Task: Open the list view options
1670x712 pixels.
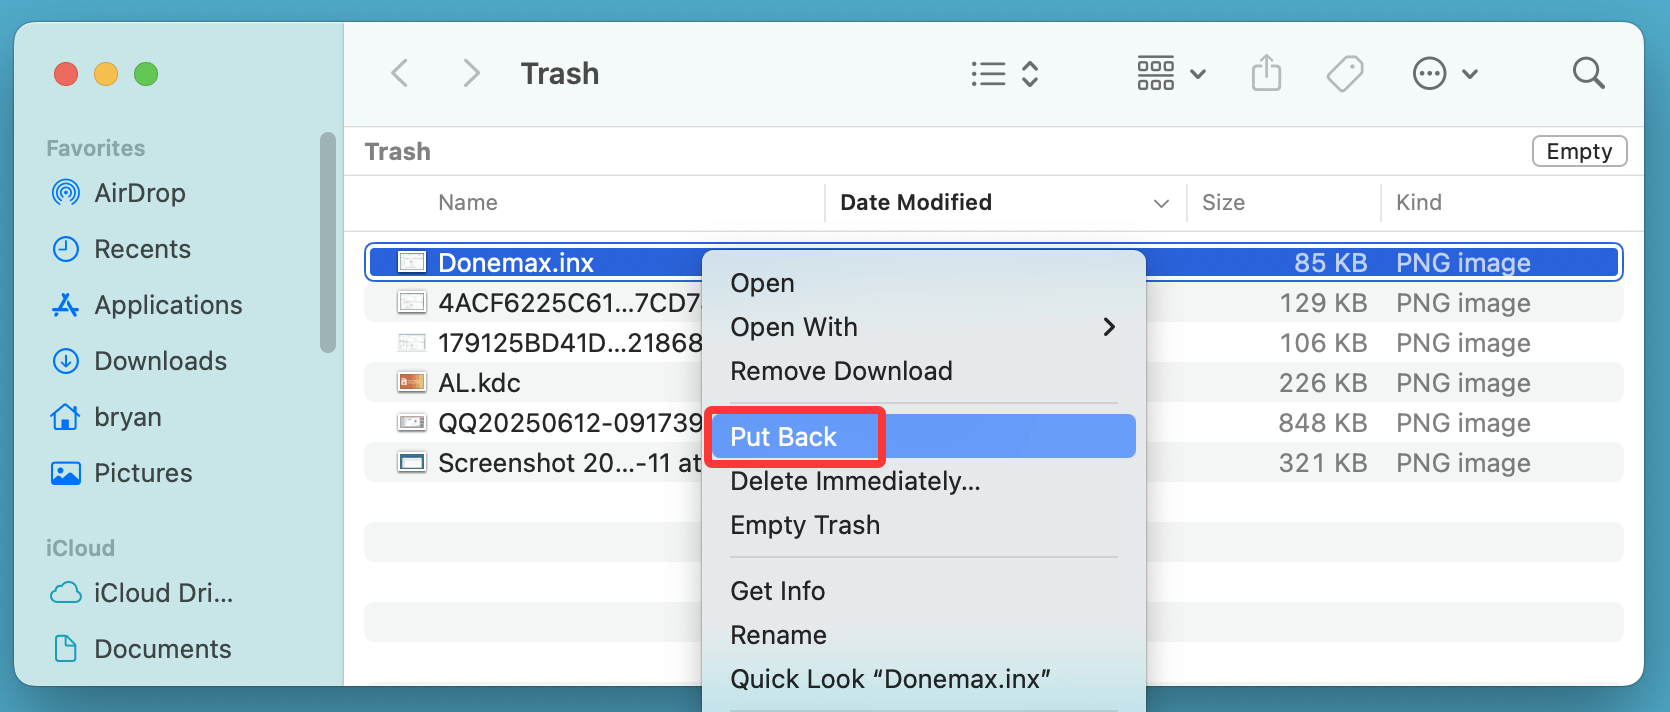Action: pos(1005,73)
